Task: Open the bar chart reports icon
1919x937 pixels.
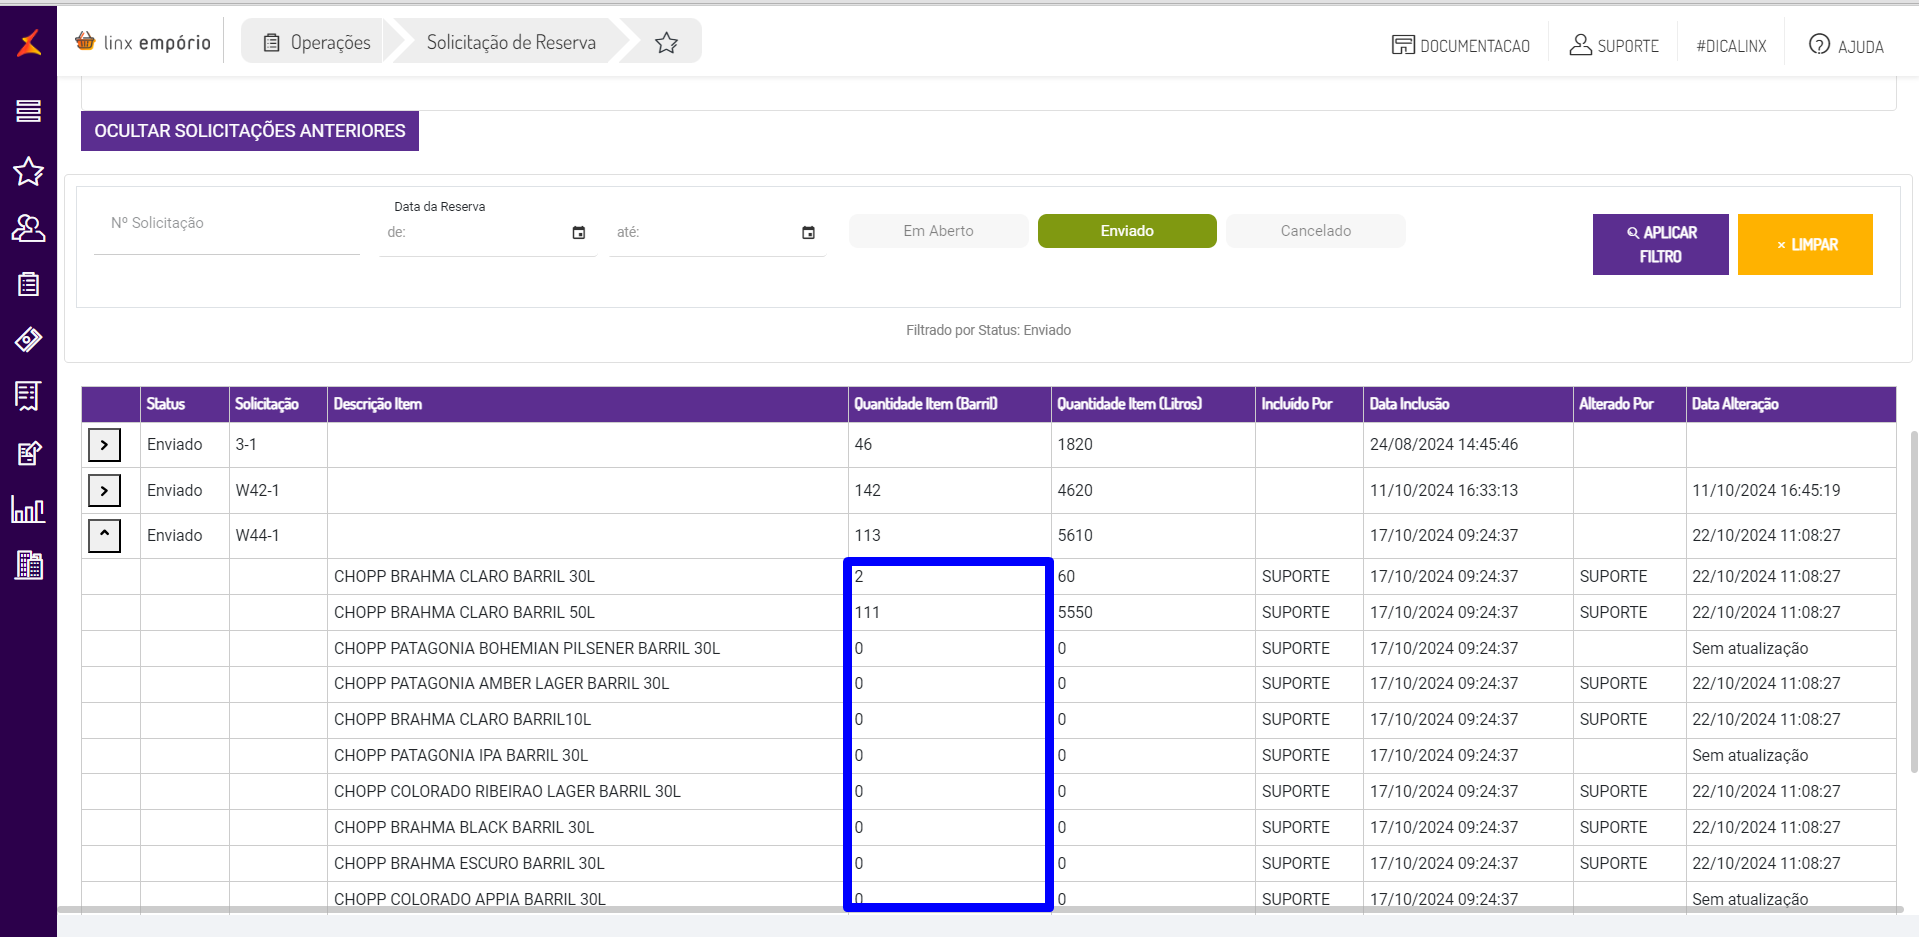Action: click(28, 509)
